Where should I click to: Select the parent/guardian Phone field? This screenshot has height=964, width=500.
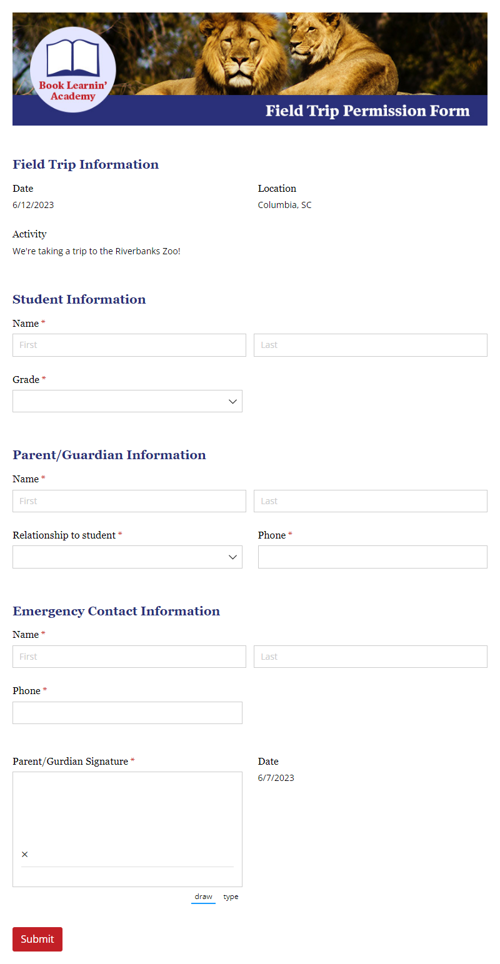pyautogui.click(x=373, y=557)
